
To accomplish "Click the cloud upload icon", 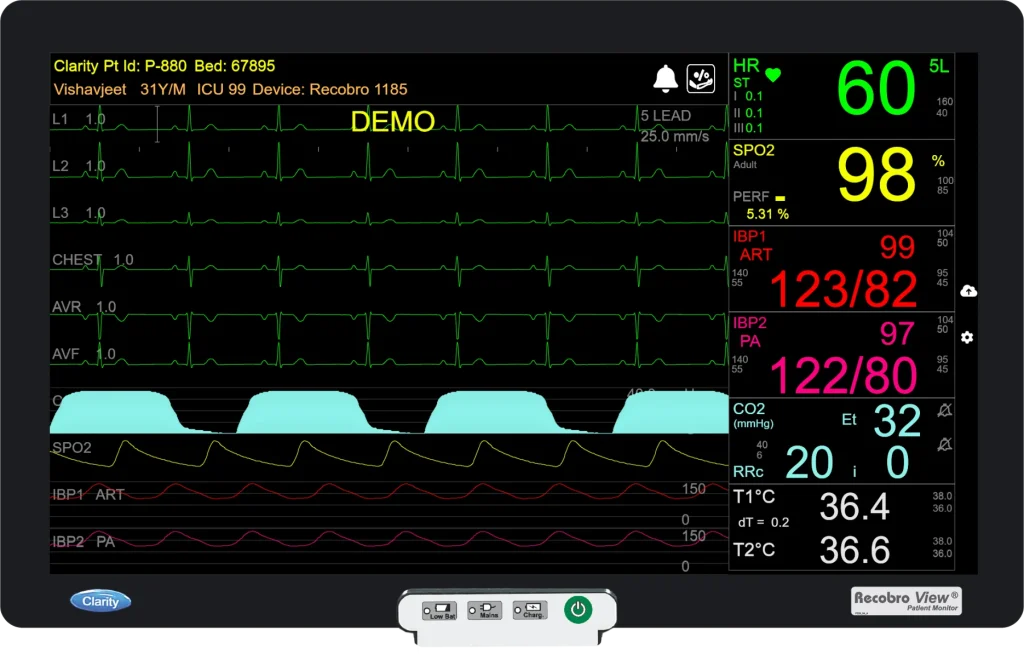I will coord(966,290).
